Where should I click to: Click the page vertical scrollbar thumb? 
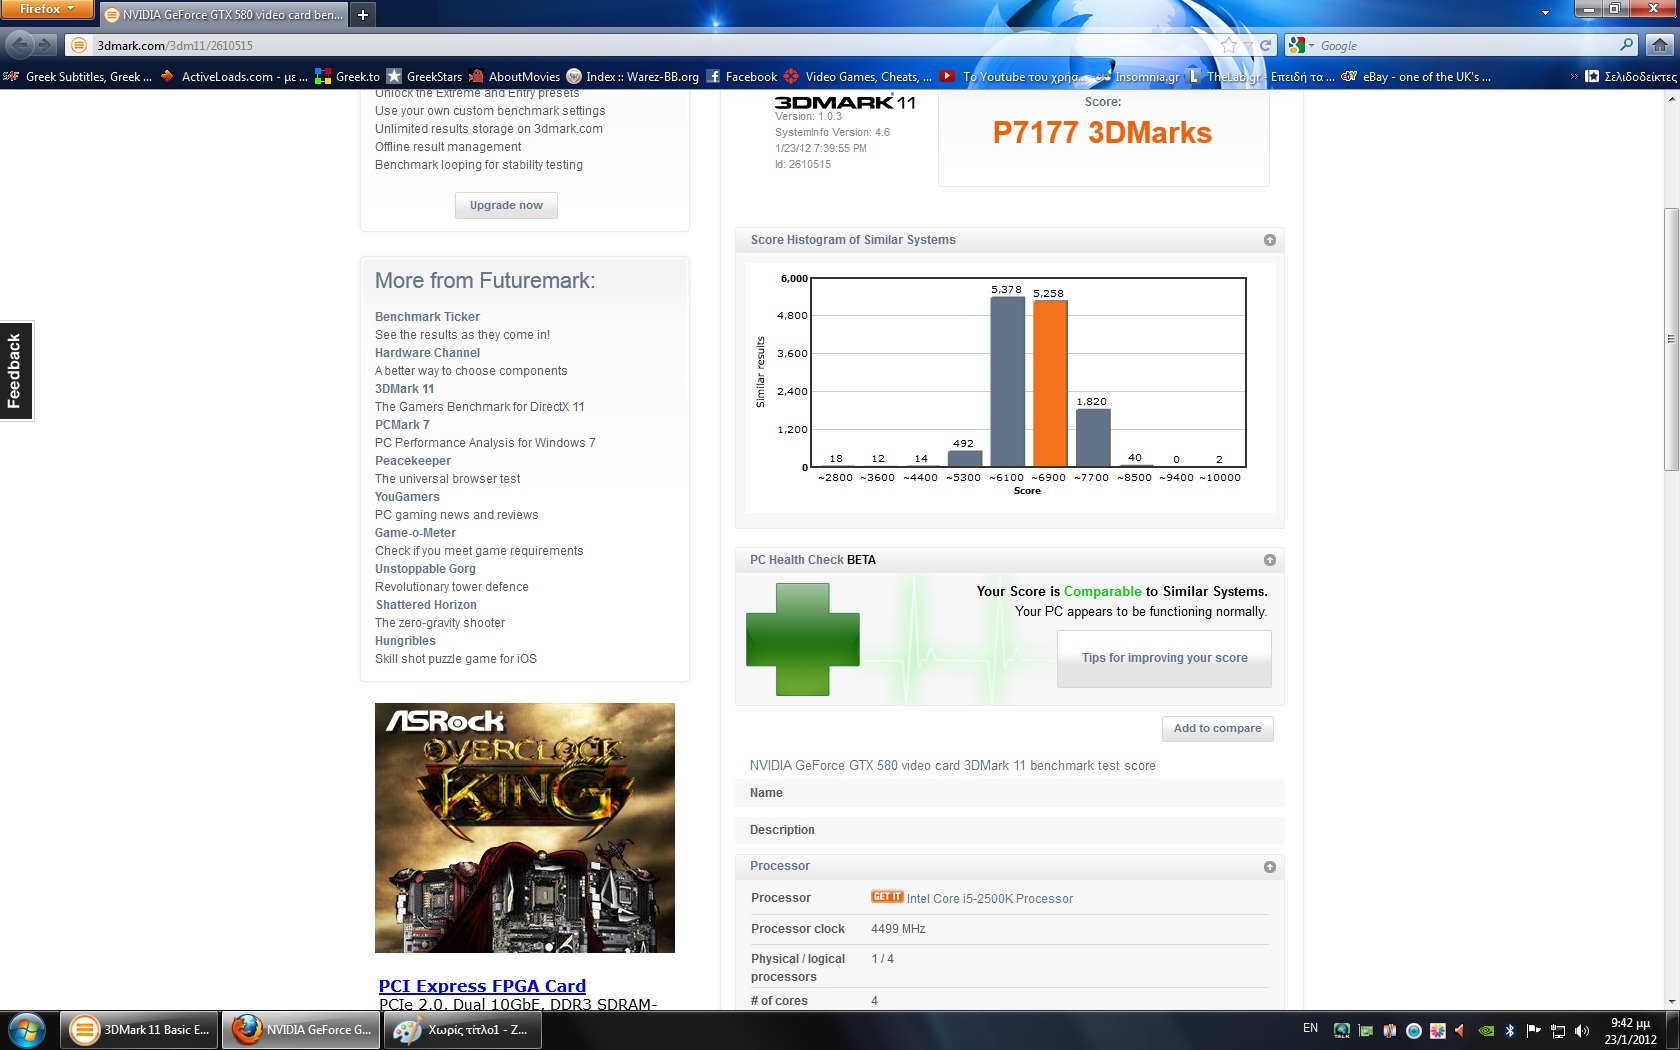(x=1671, y=339)
